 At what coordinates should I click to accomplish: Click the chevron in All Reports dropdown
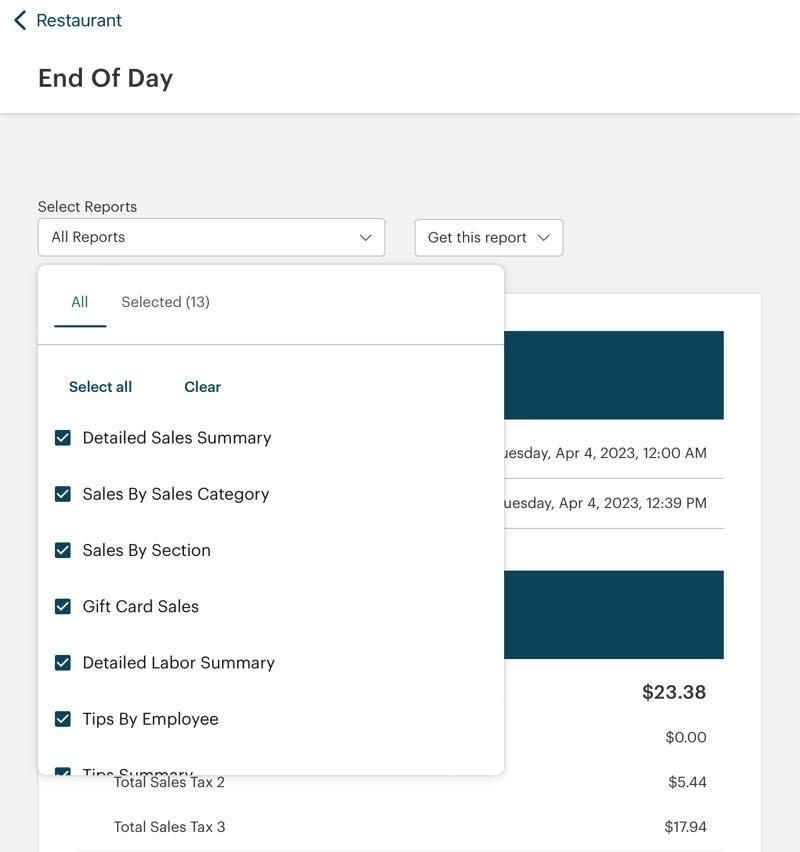click(365, 237)
